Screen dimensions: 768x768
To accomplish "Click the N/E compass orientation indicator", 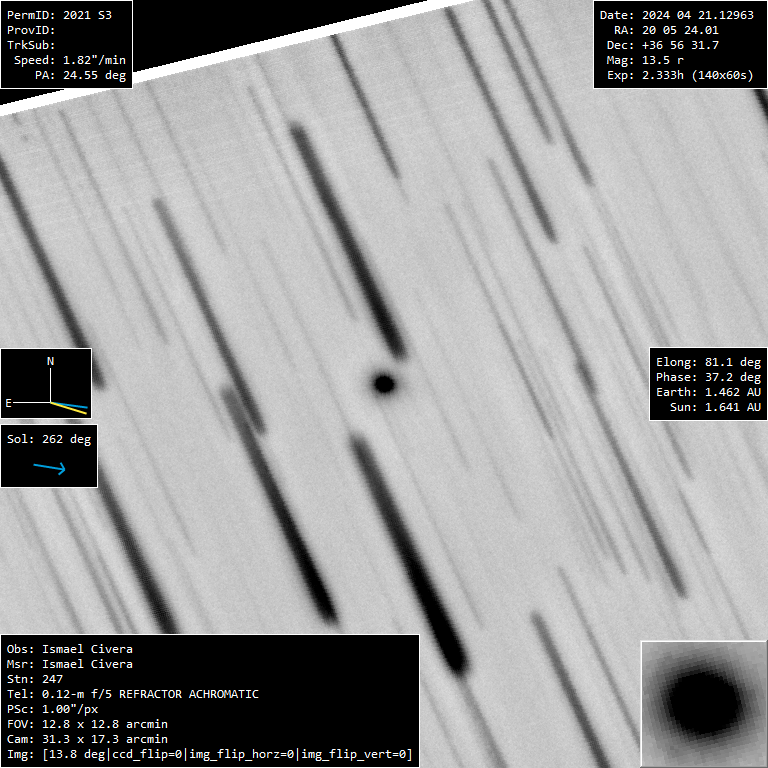I will click(46, 384).
